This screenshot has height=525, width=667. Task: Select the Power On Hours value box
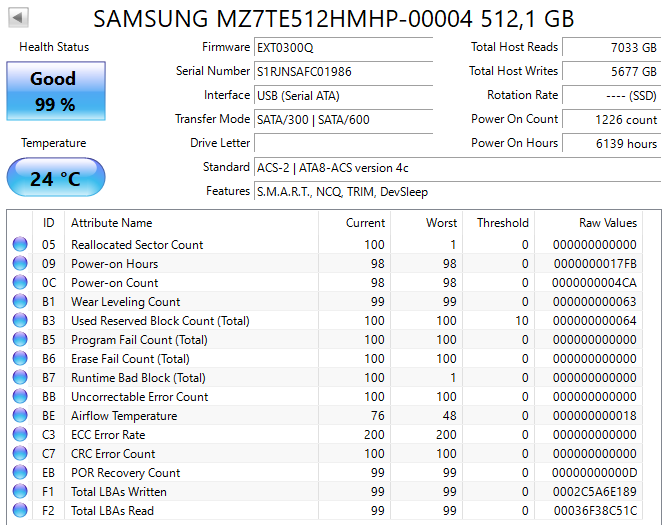[x=611, y=144]
